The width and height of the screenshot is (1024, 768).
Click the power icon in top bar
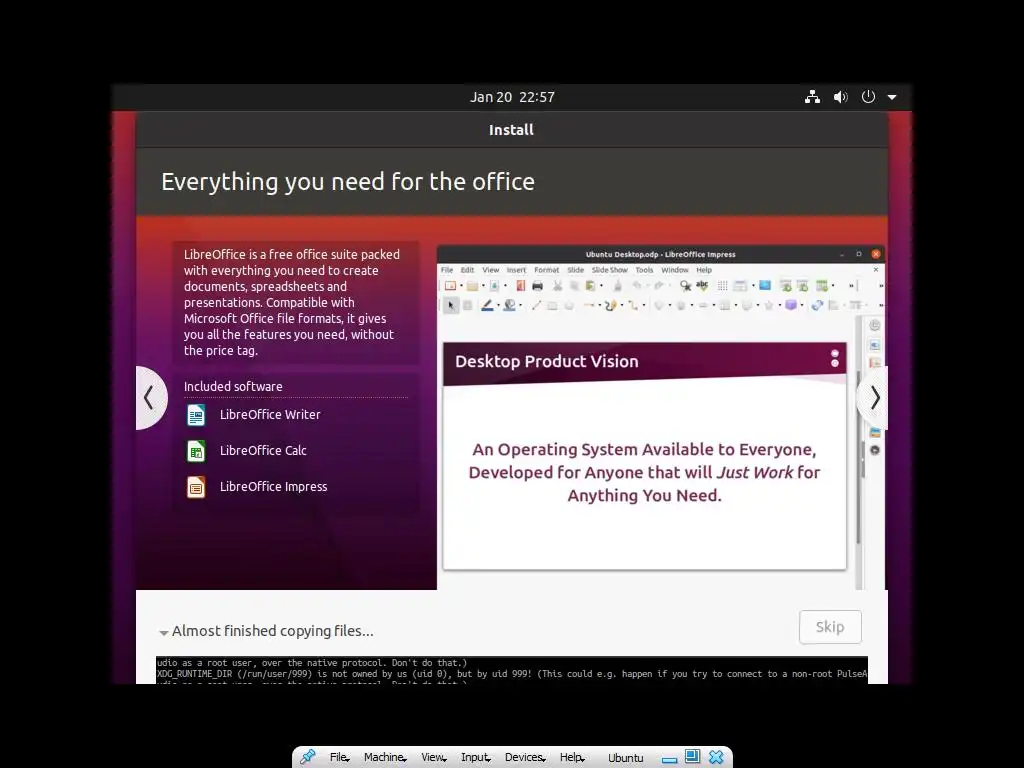click(x=868, y=97)
